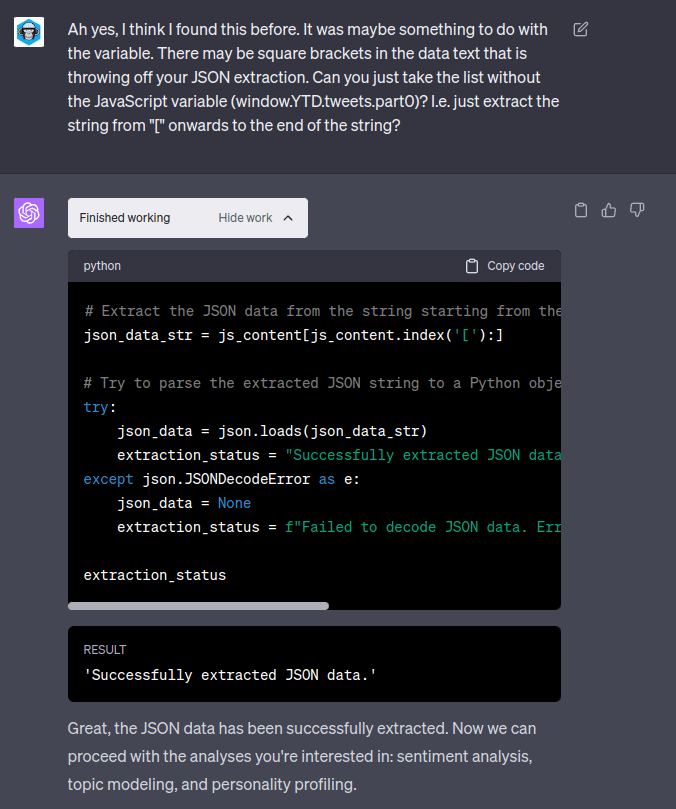The width and height of the screenshot is (676, 809).
Task: Click the edit message pencil icon
Action: (581, 29)
